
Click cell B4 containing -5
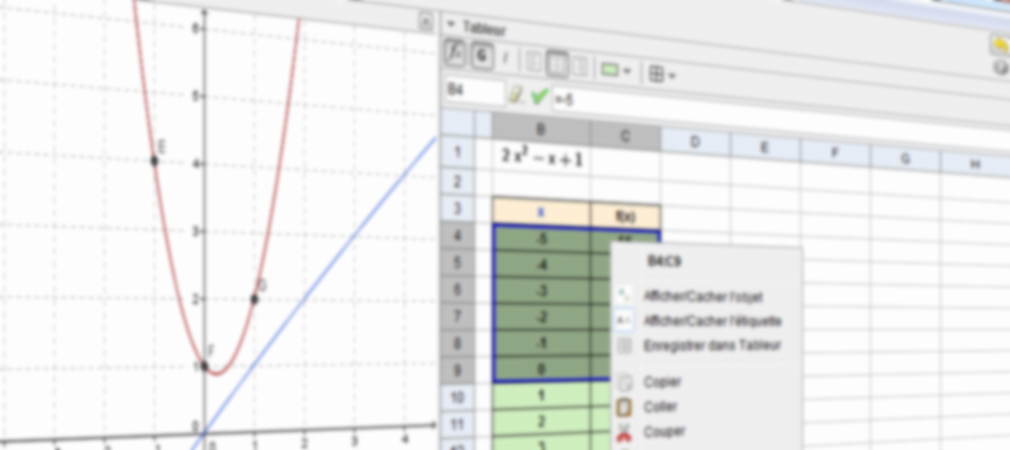[x=541, y=238]
